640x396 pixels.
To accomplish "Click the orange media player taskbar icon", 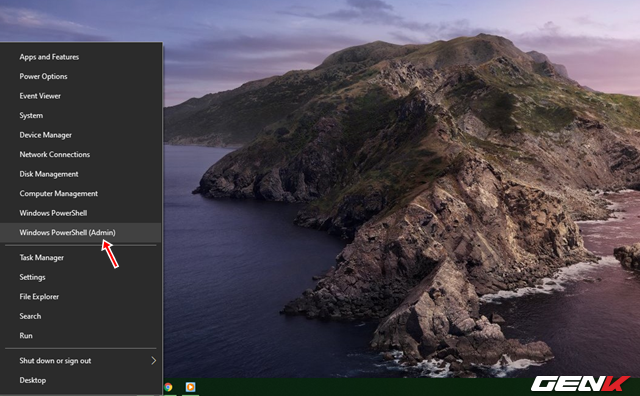I will (190, 387).
